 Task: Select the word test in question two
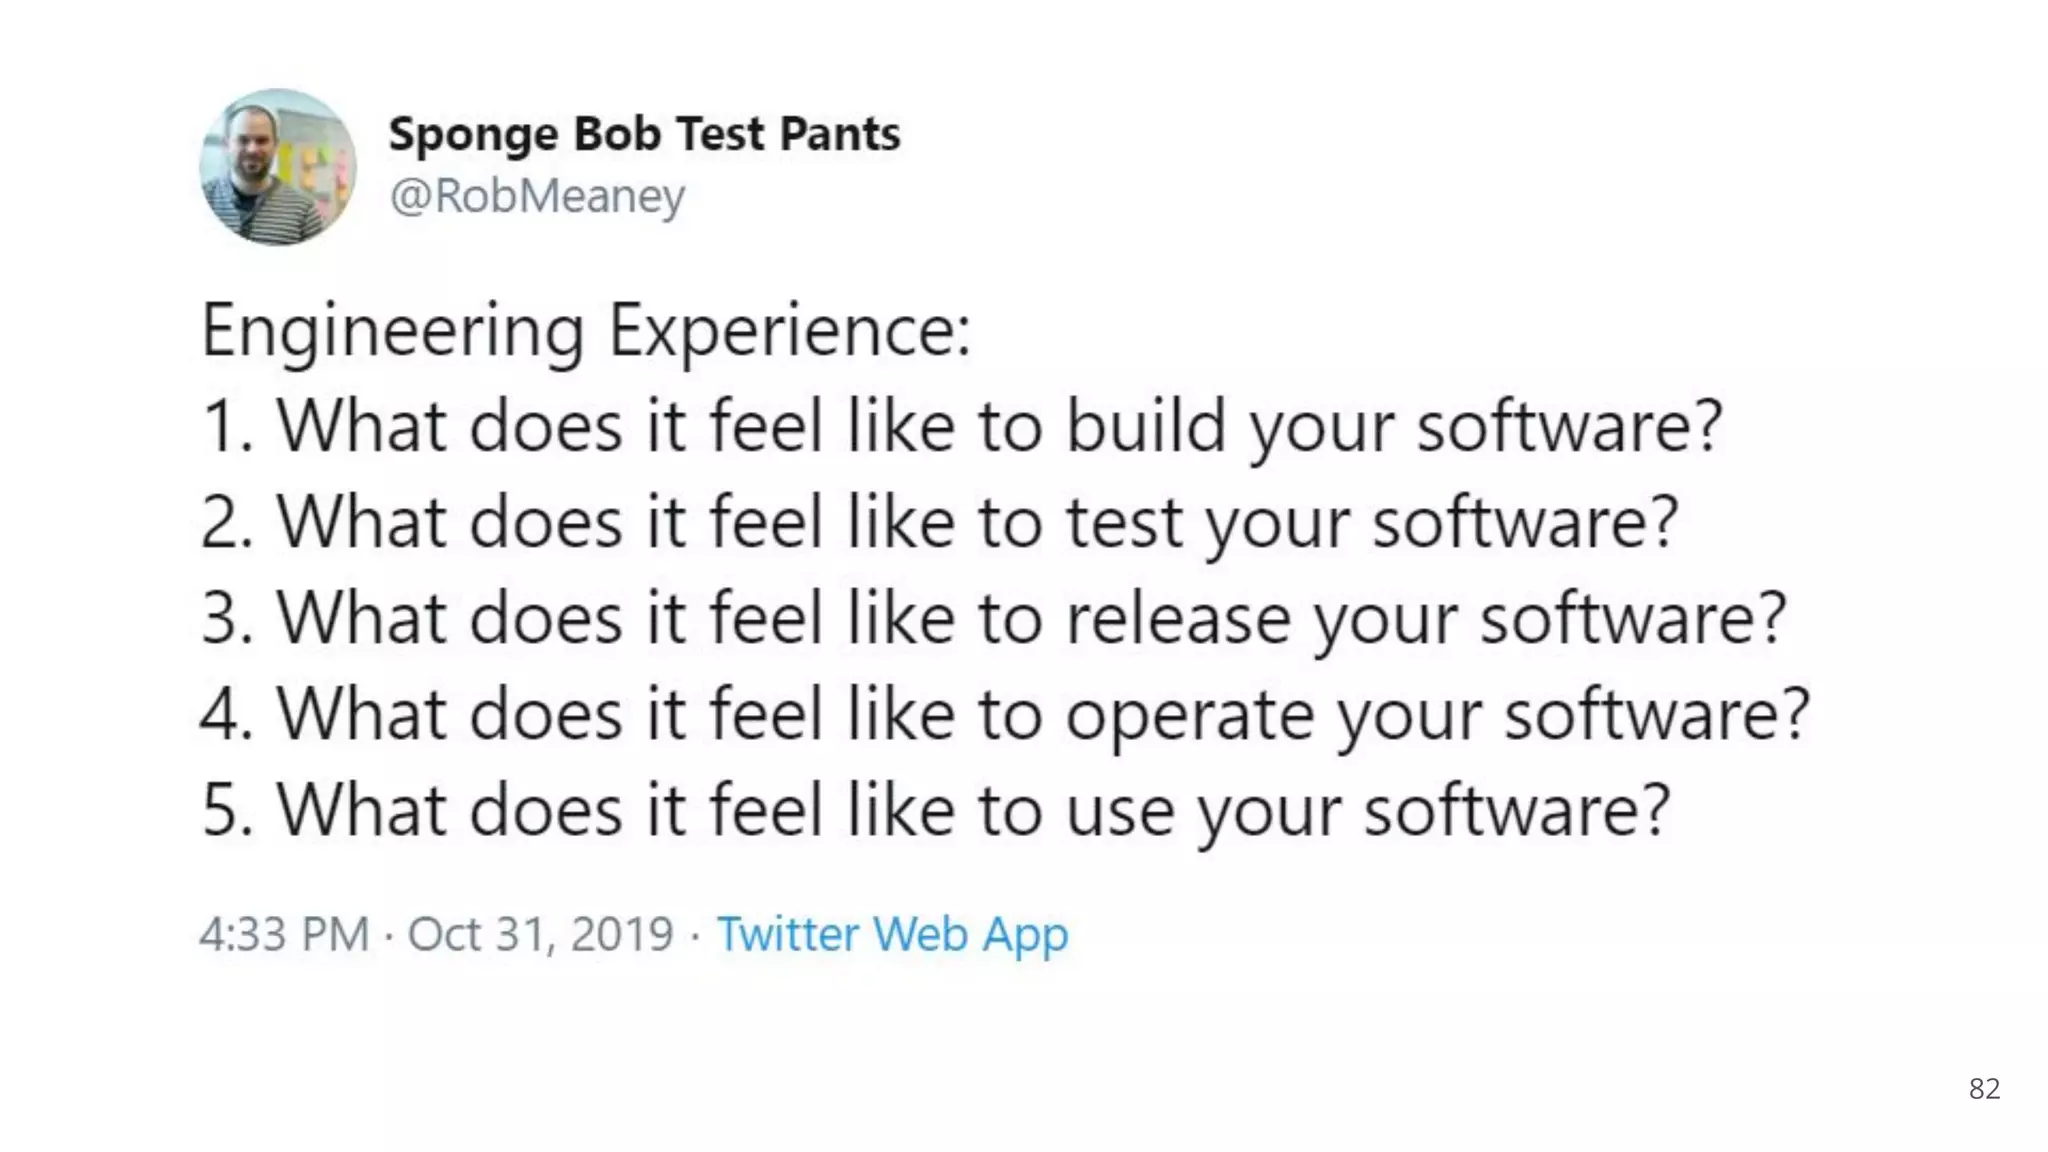[1124, 523]
